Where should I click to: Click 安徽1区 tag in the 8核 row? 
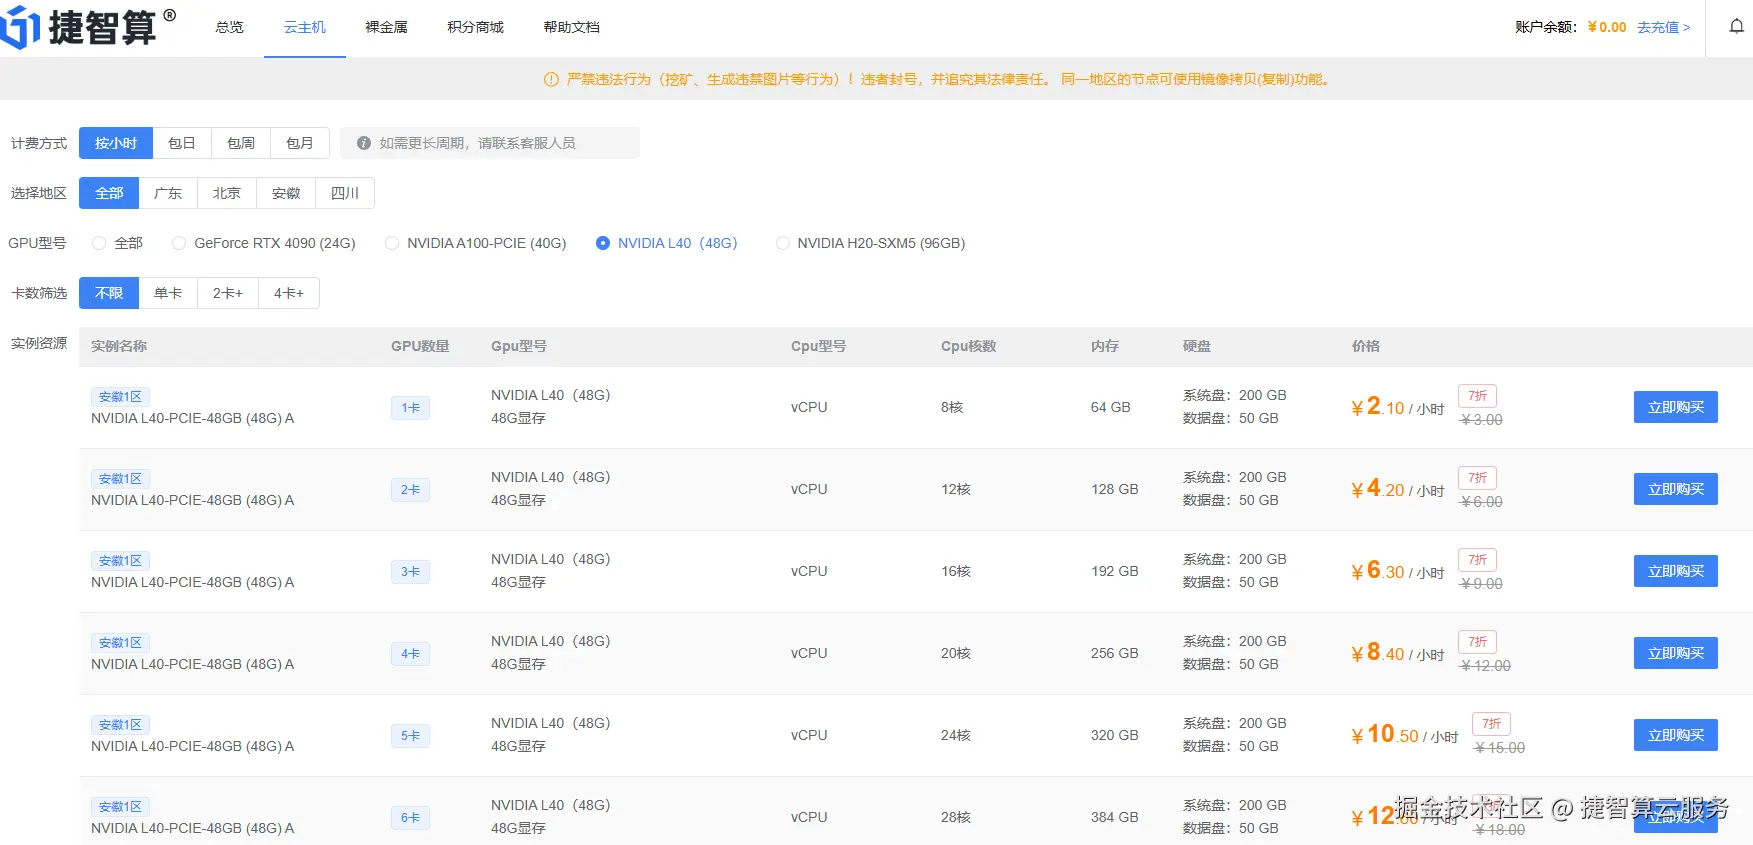click(x=120, y=397)
